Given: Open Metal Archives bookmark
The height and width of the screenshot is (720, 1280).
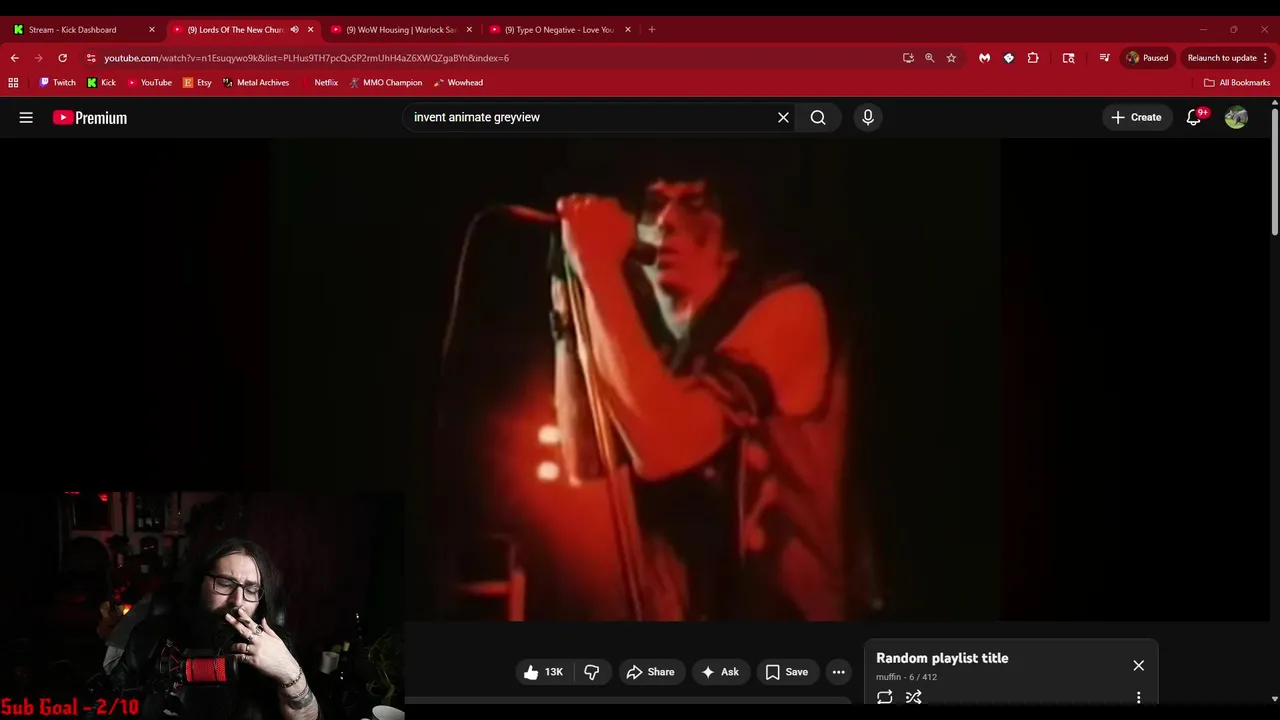Looking at the screenshot, I should 256,83.
